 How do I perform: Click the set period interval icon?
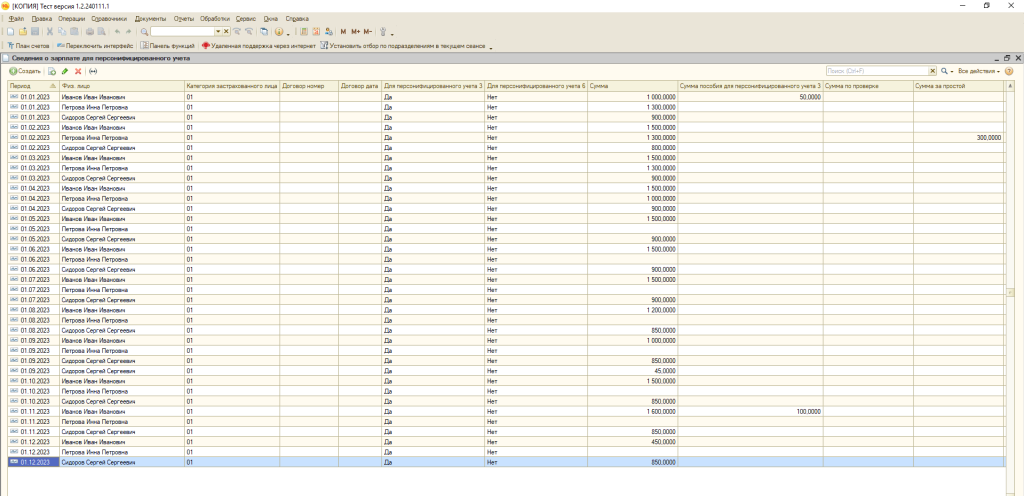[93, 72]
